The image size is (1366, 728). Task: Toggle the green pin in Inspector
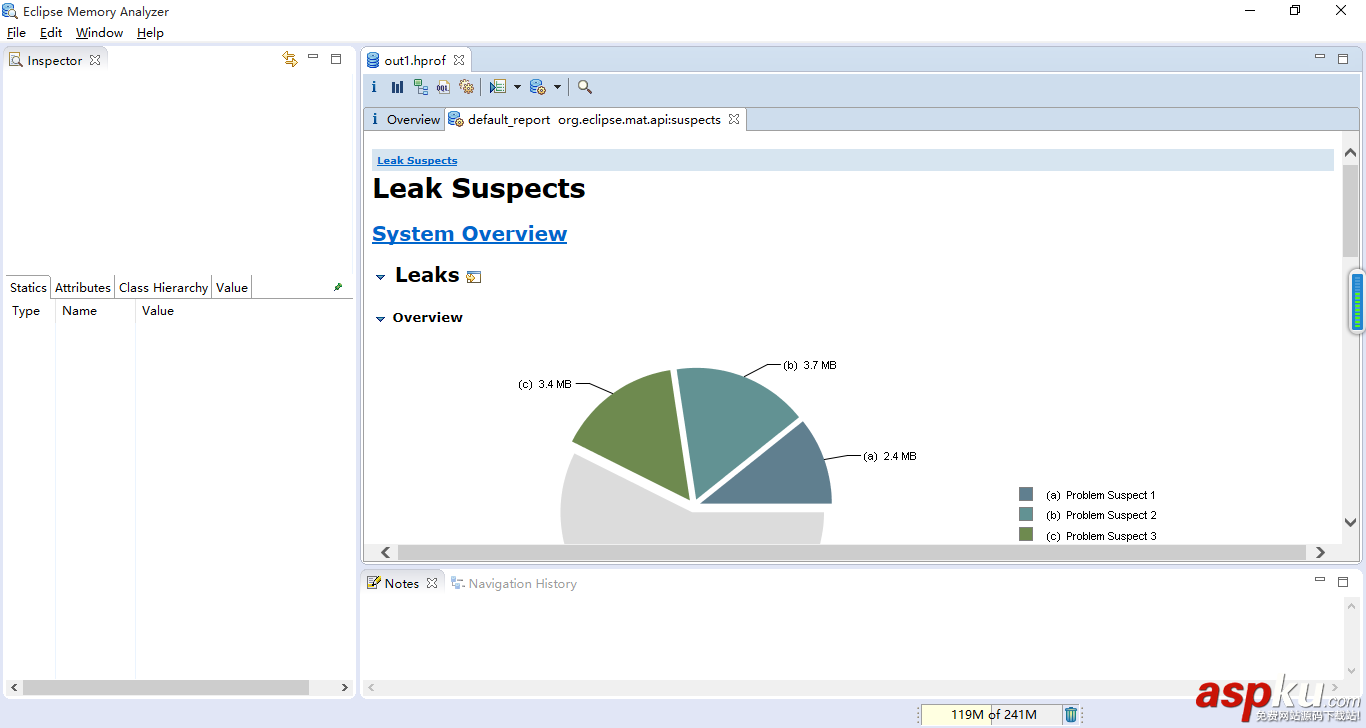[x=338, y=287]
